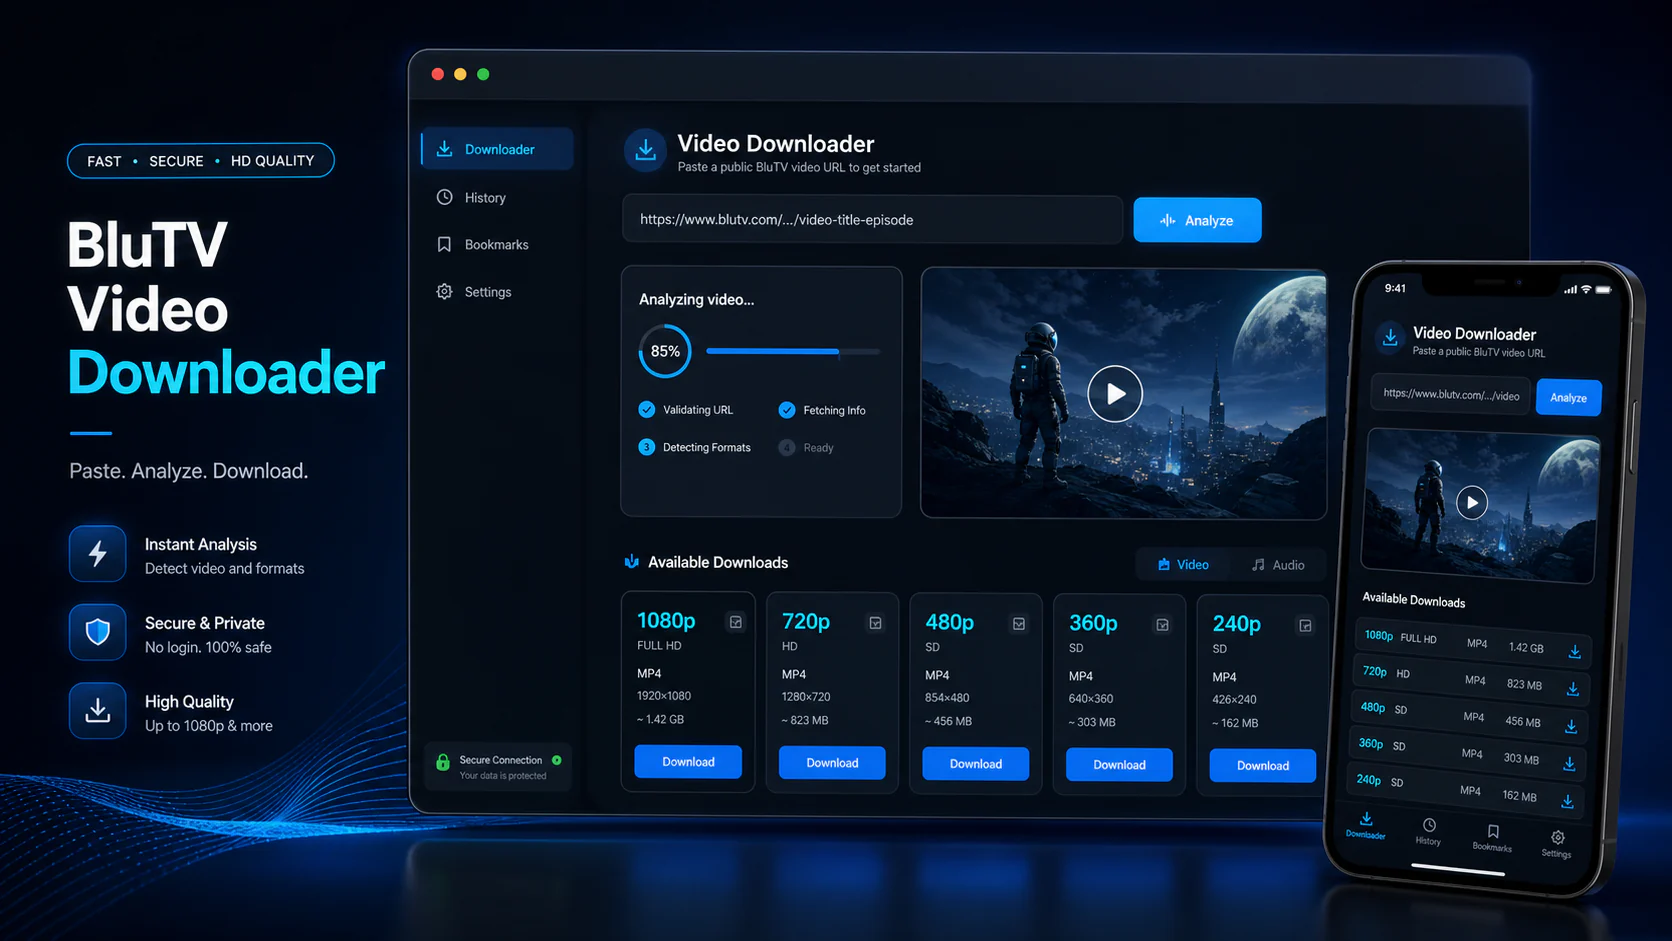Screen dimensions: 1672x941
Task: Click the Video Downloader header download icon
Action: (646, 150)
